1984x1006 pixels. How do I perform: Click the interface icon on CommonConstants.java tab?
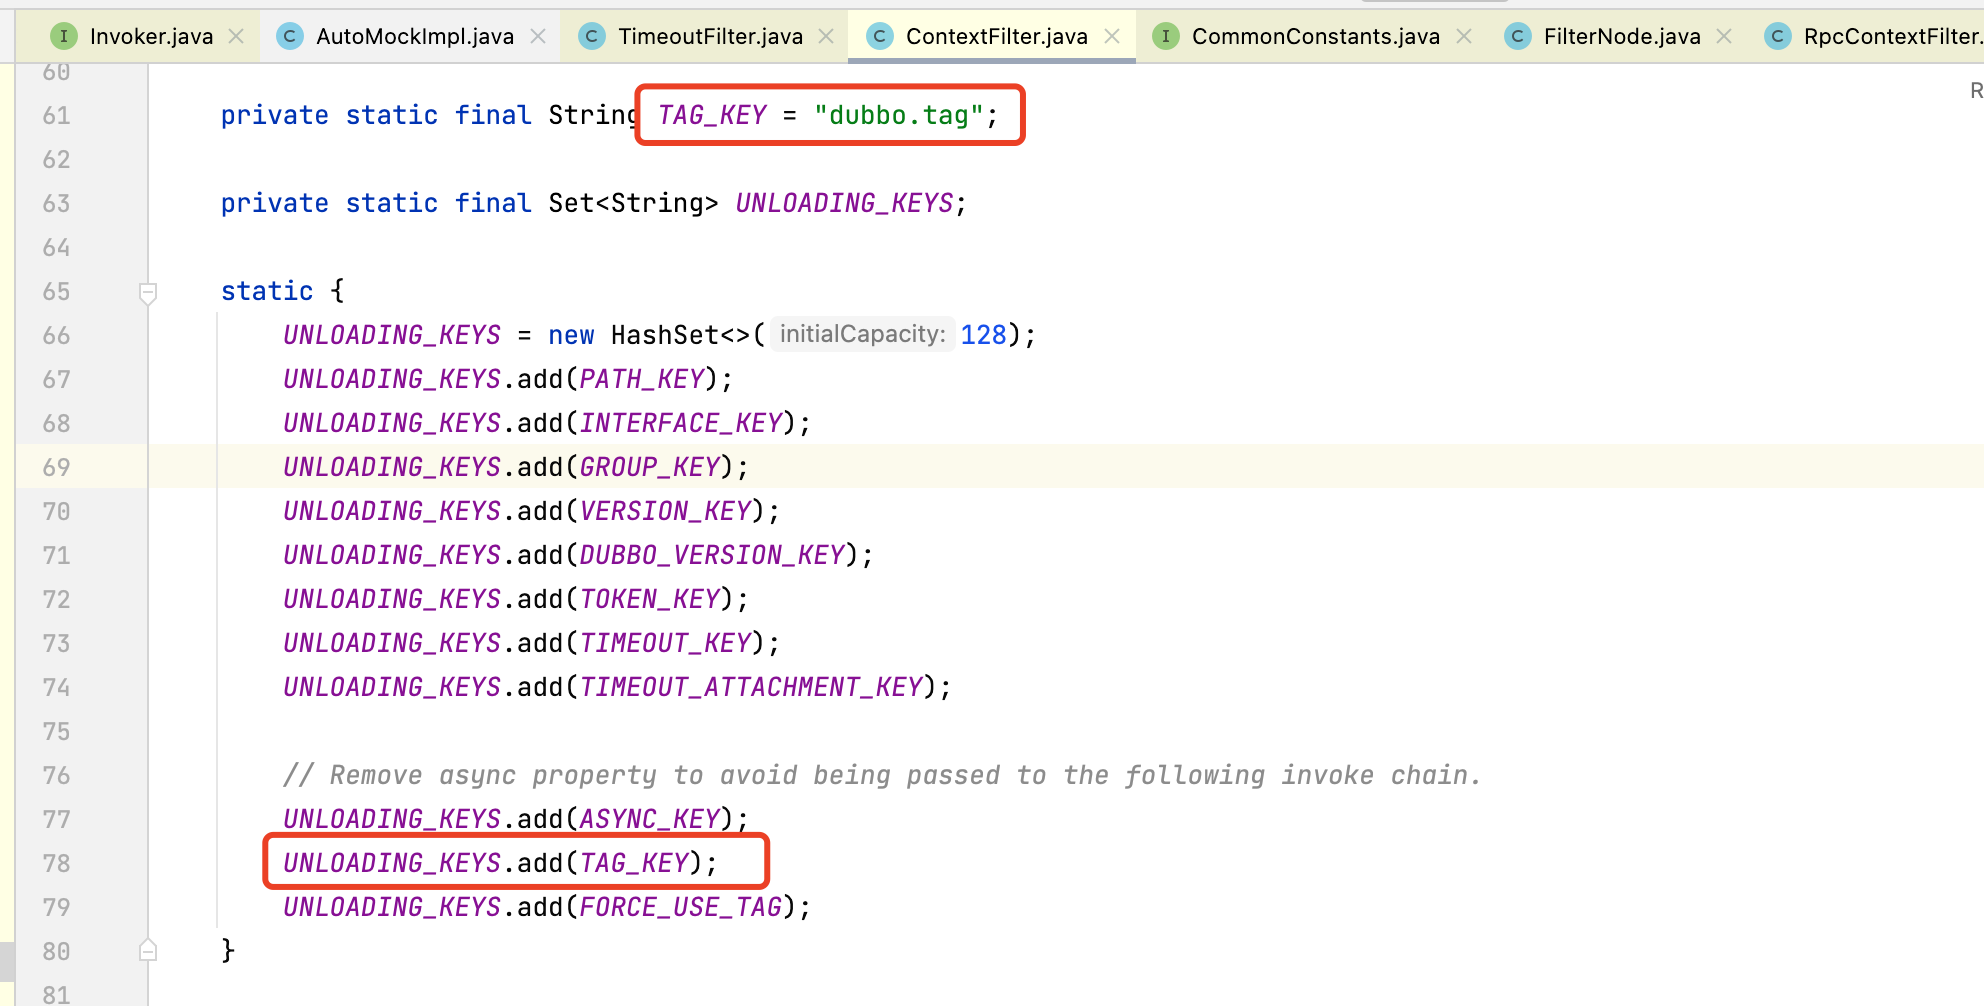pos(1166,37)
